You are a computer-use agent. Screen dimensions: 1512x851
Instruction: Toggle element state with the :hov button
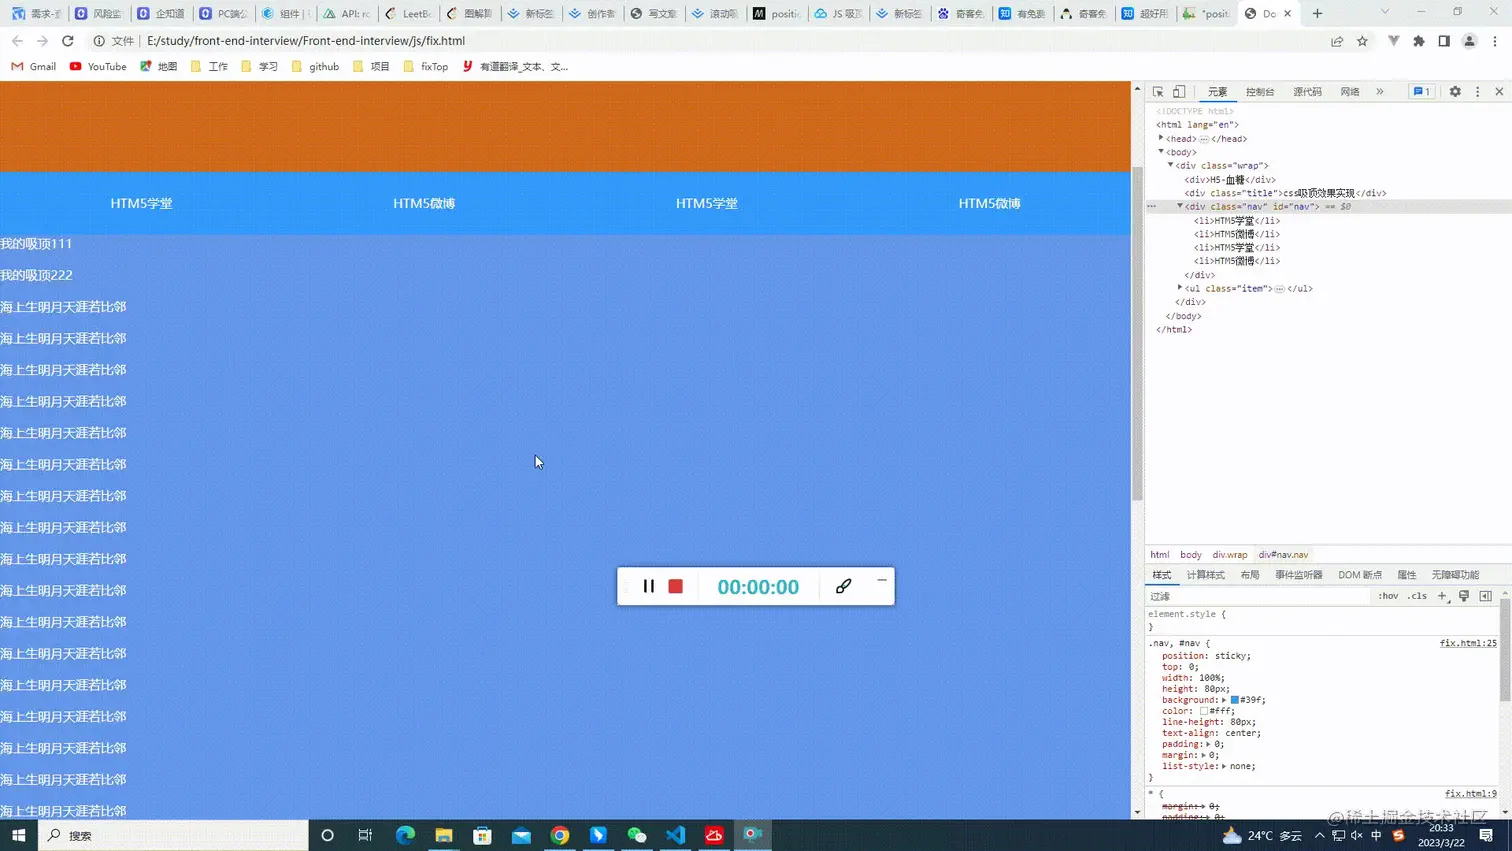tap(1388, 595)
